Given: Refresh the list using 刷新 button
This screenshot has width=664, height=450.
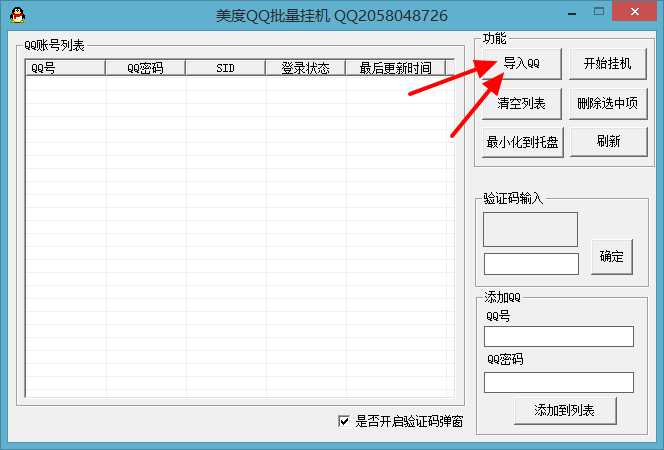Looking at the screenshot, I should coord(609,142).
